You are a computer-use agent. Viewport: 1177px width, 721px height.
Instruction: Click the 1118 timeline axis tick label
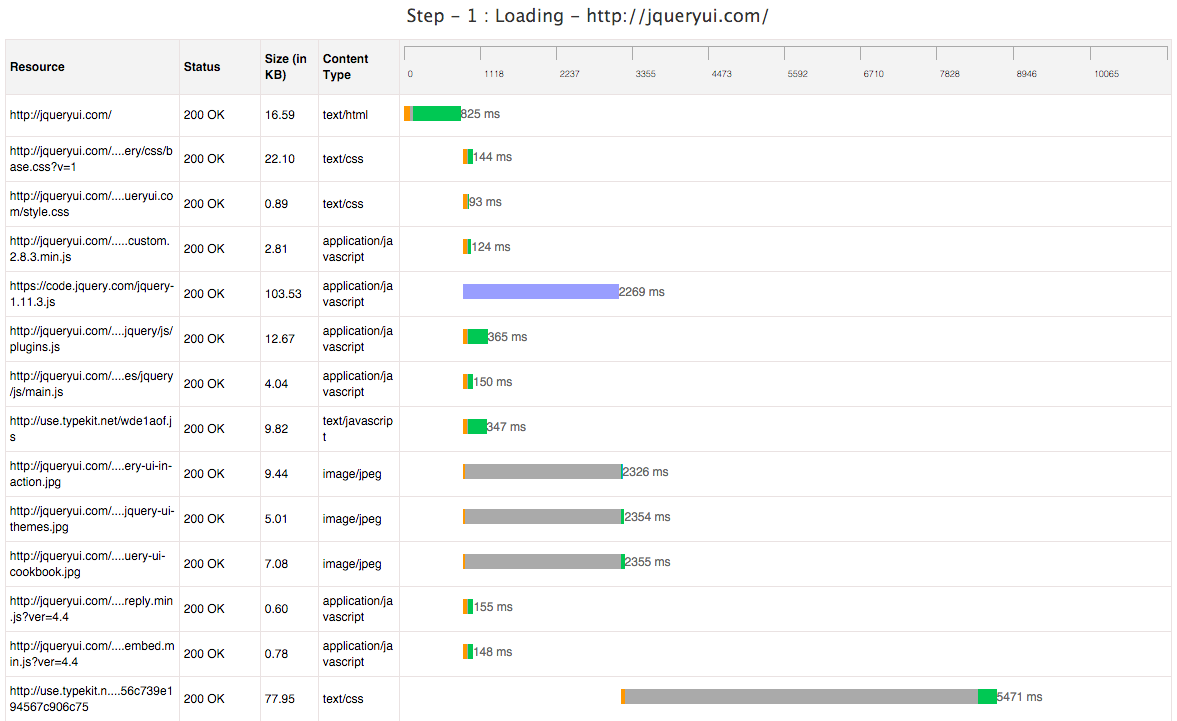pos(494,74)
